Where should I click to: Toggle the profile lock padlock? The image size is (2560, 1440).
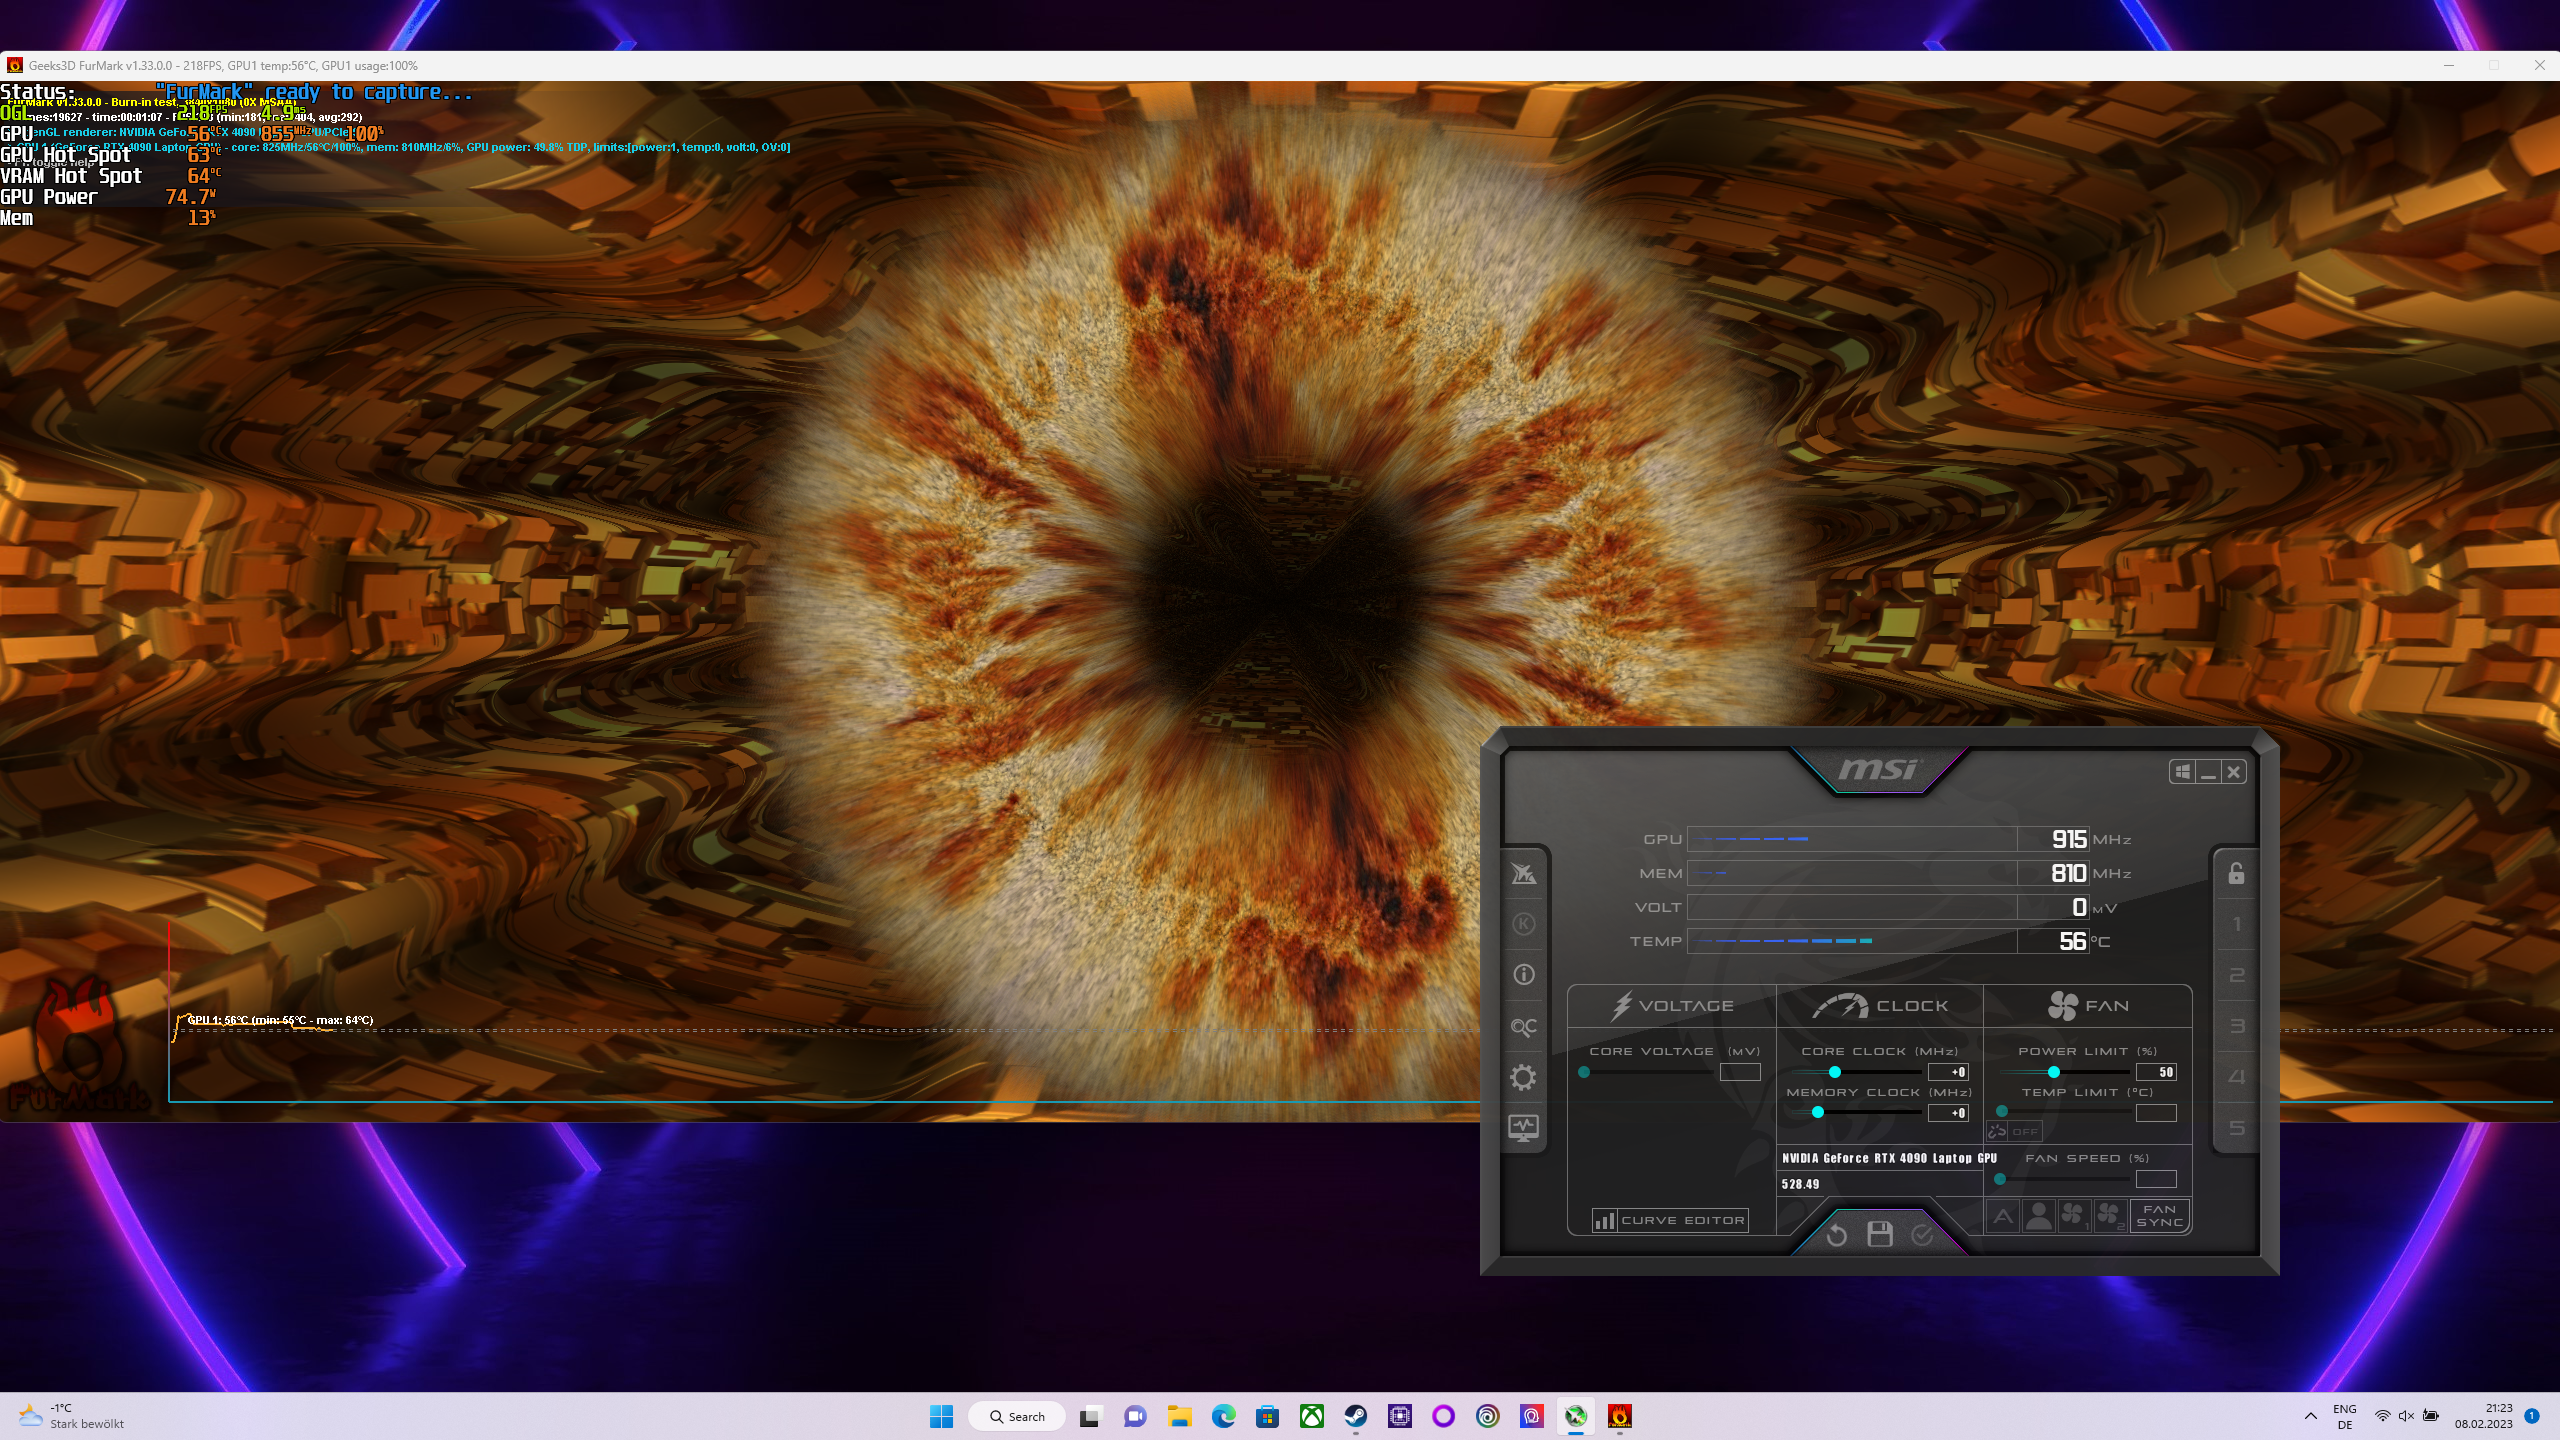coord(2236,874)
